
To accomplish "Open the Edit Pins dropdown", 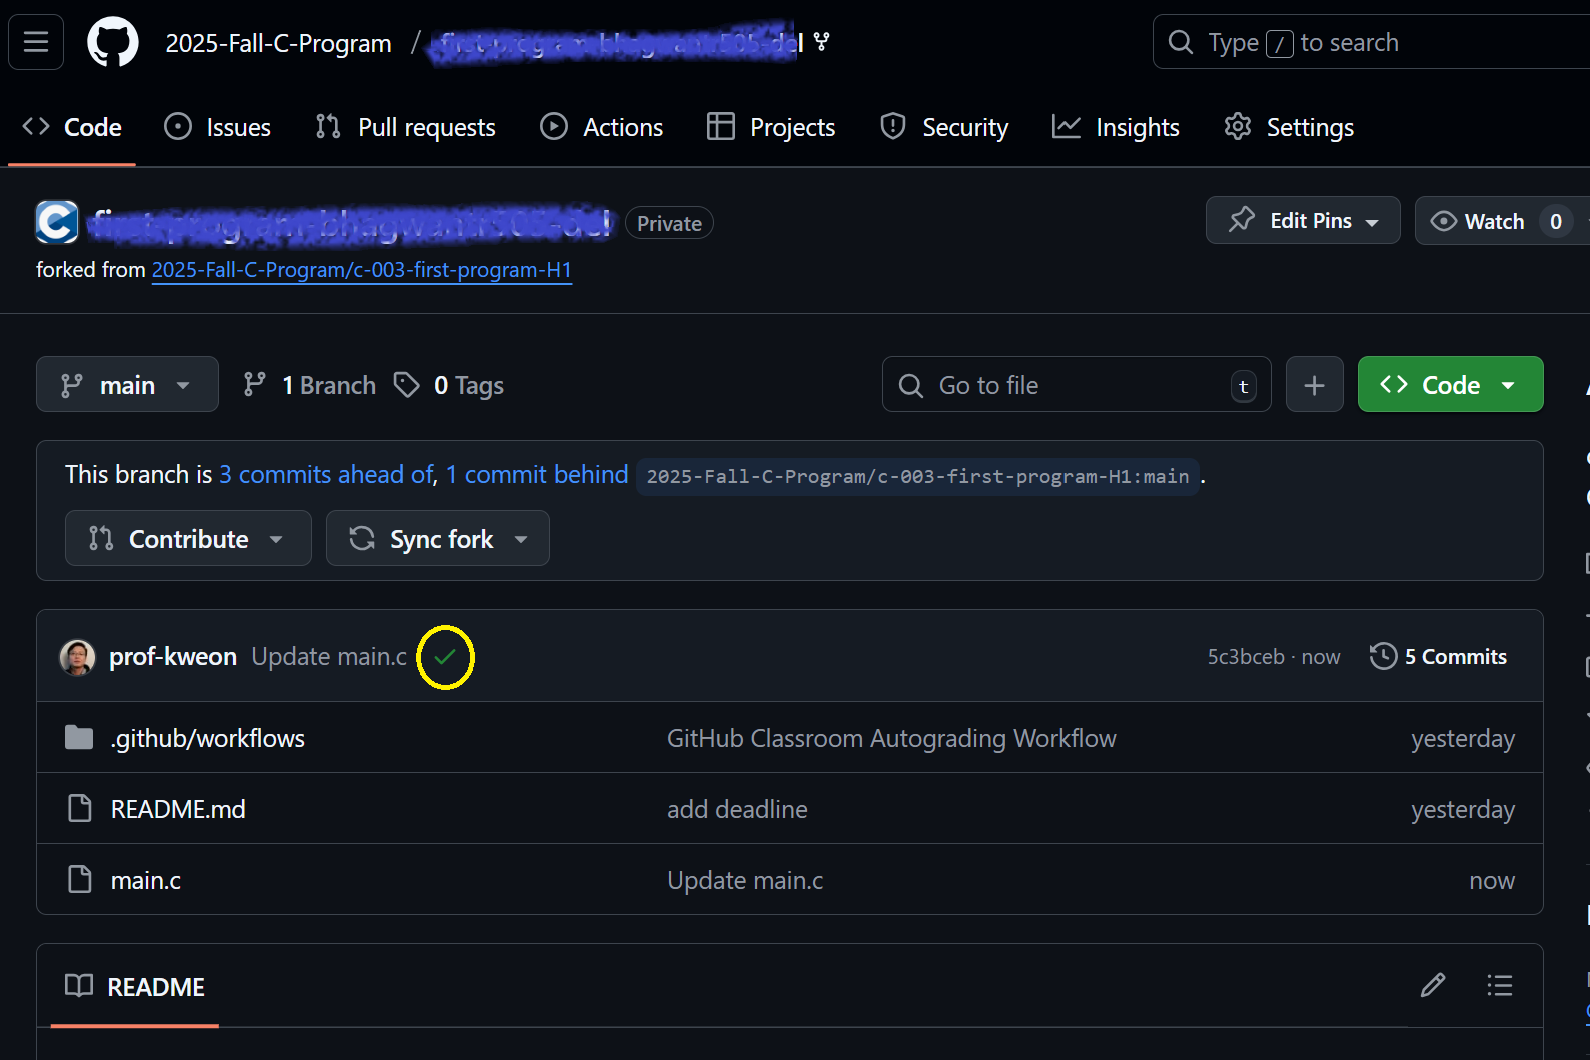I will tap(1302, 221).
